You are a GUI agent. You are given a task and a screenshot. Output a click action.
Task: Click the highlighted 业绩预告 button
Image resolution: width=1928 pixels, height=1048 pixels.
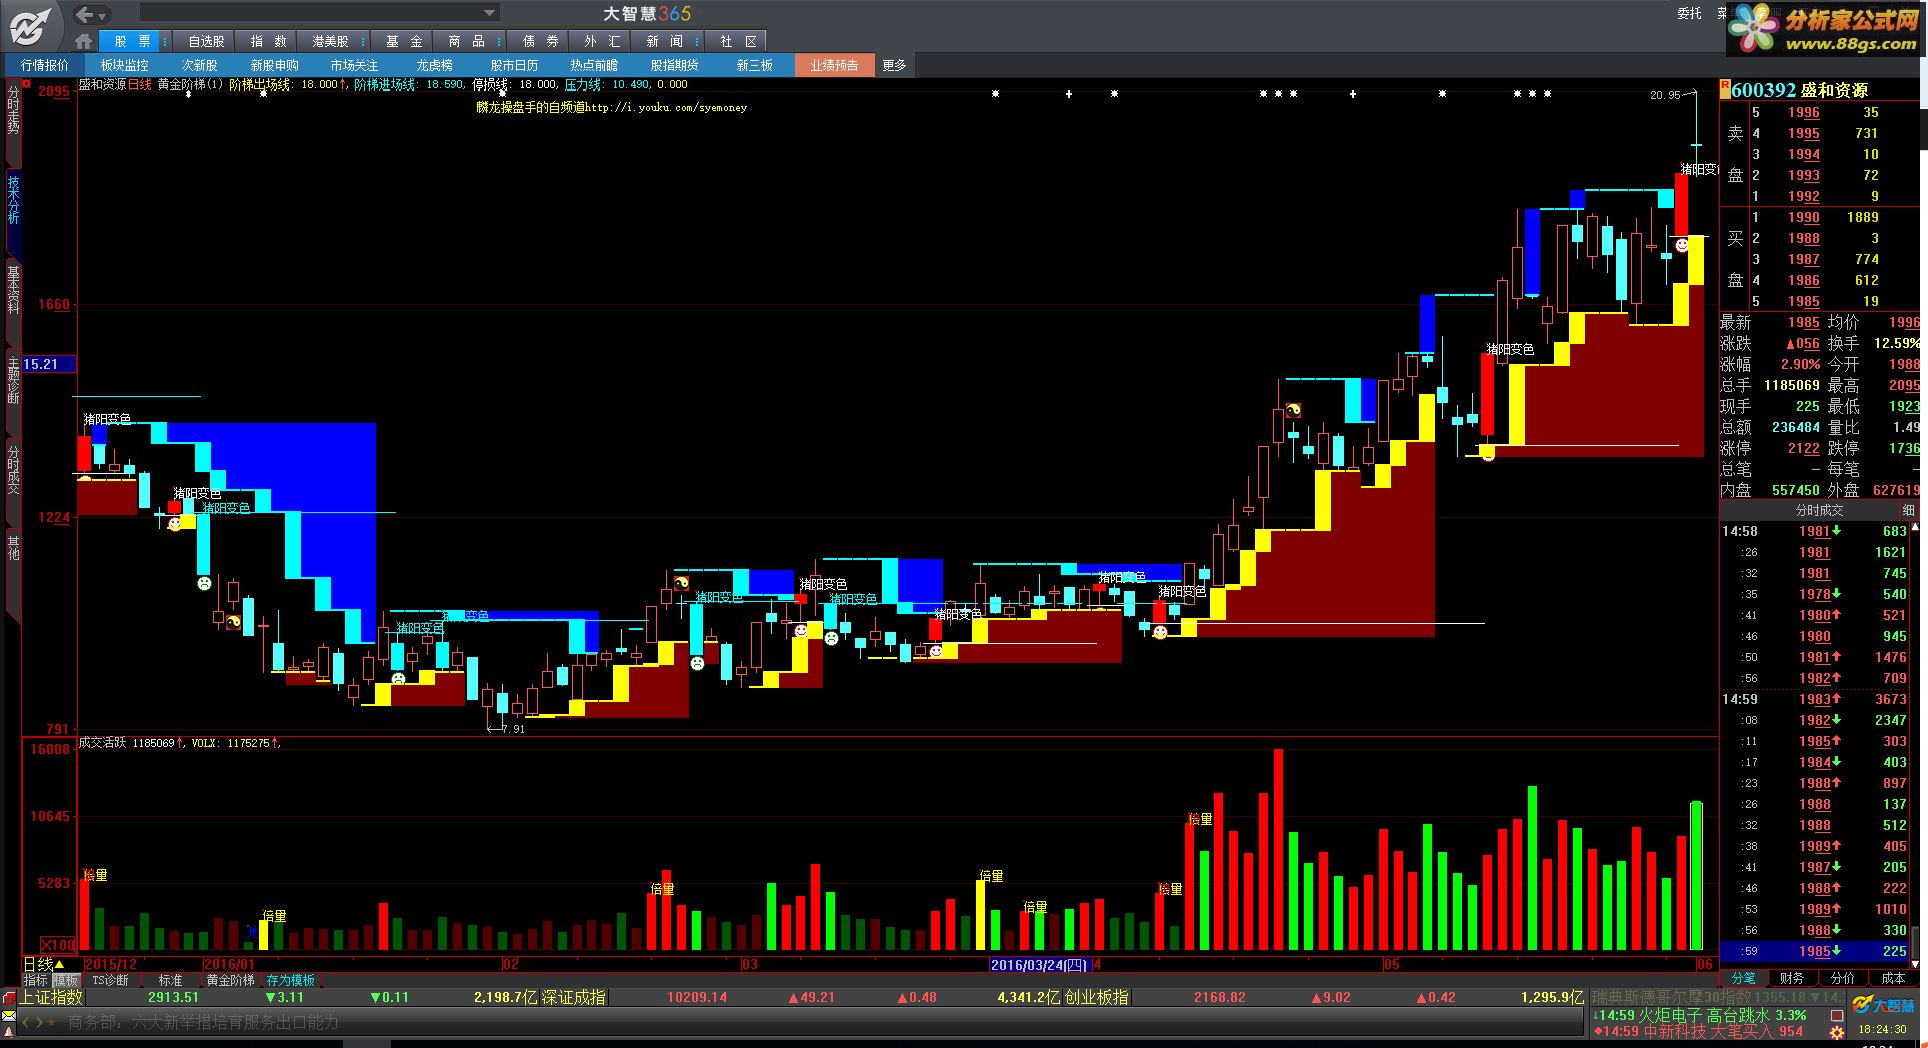point(834,65)
